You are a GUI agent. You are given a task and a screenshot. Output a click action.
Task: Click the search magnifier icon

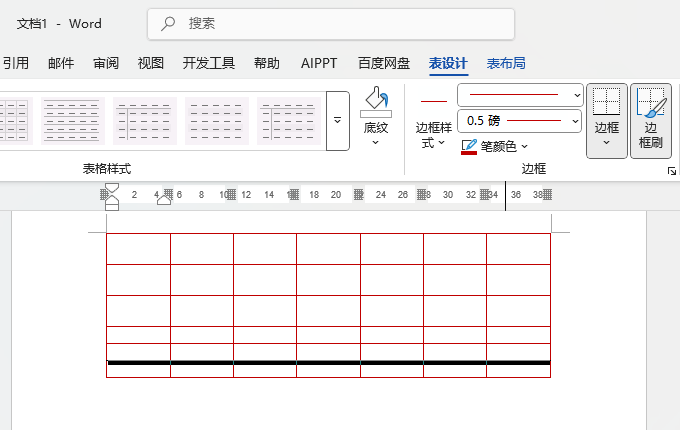[x=168, y=23]
